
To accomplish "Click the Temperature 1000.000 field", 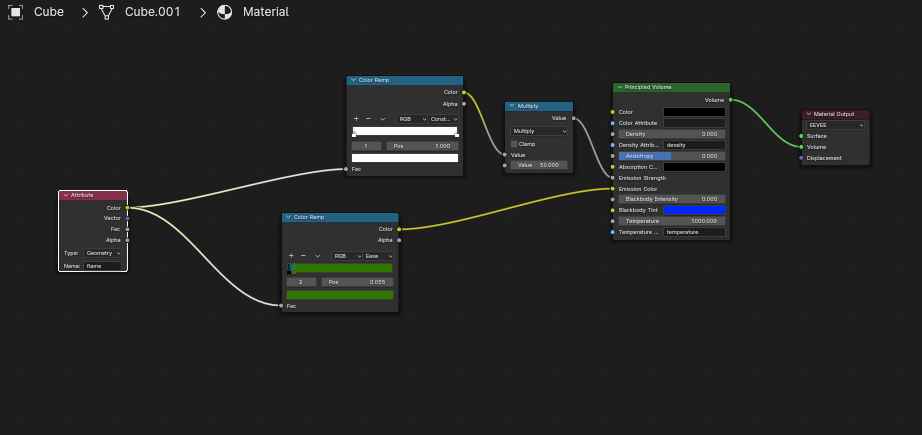I will pos(672,221).
